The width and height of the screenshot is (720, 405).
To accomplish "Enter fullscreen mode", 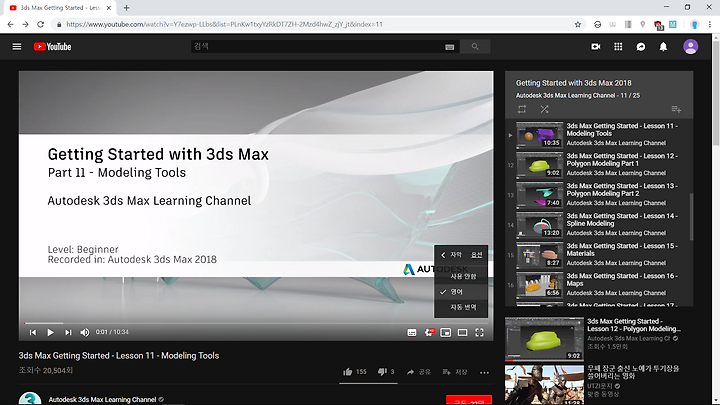I will (479, 332).
